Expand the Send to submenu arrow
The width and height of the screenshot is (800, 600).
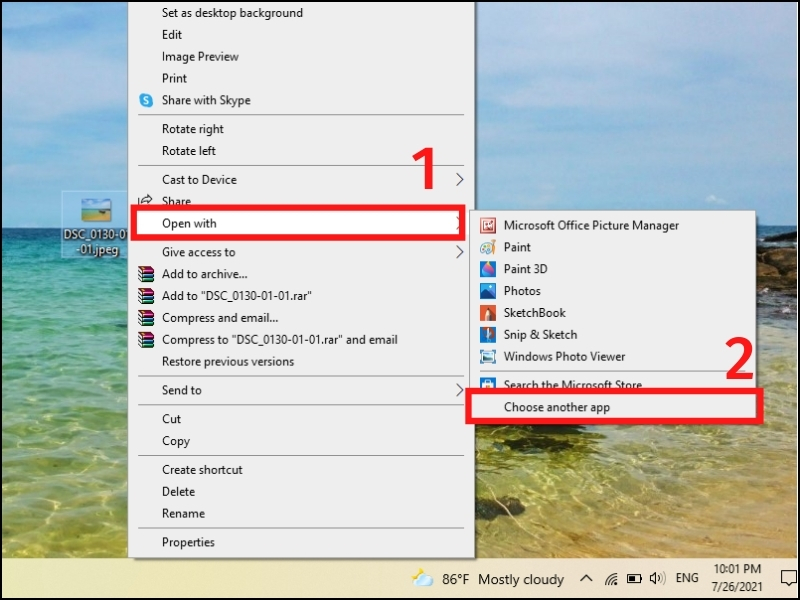click(x=460, y=390)
